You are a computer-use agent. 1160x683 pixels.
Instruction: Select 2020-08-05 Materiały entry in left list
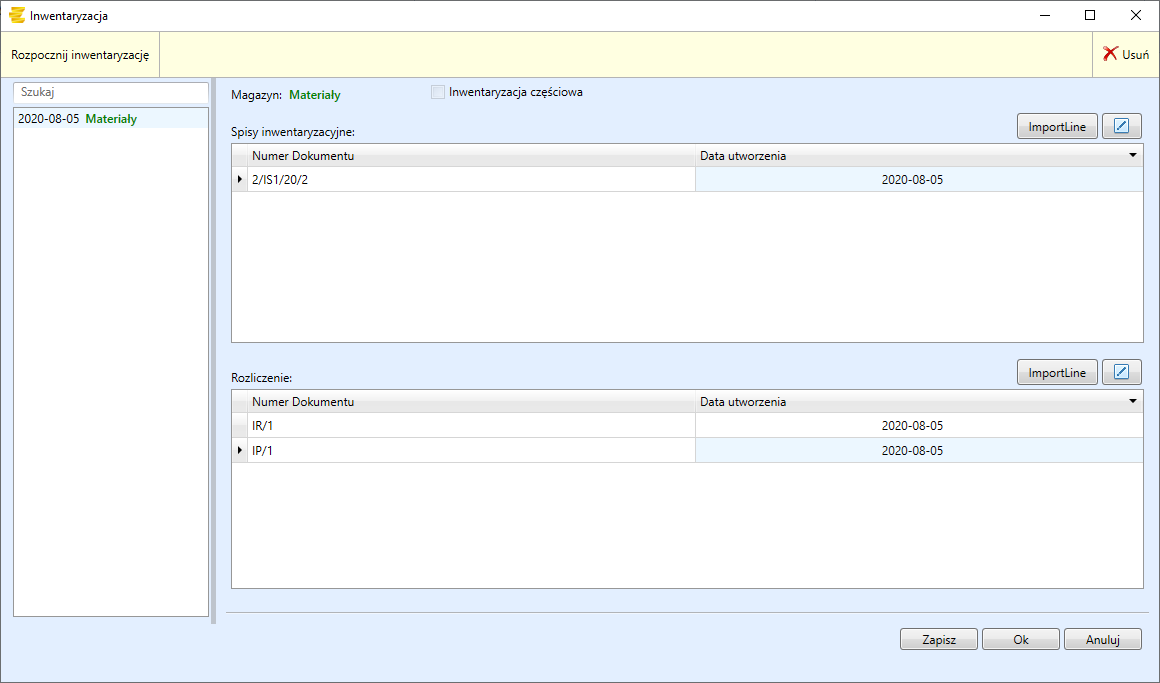[78, 119]
